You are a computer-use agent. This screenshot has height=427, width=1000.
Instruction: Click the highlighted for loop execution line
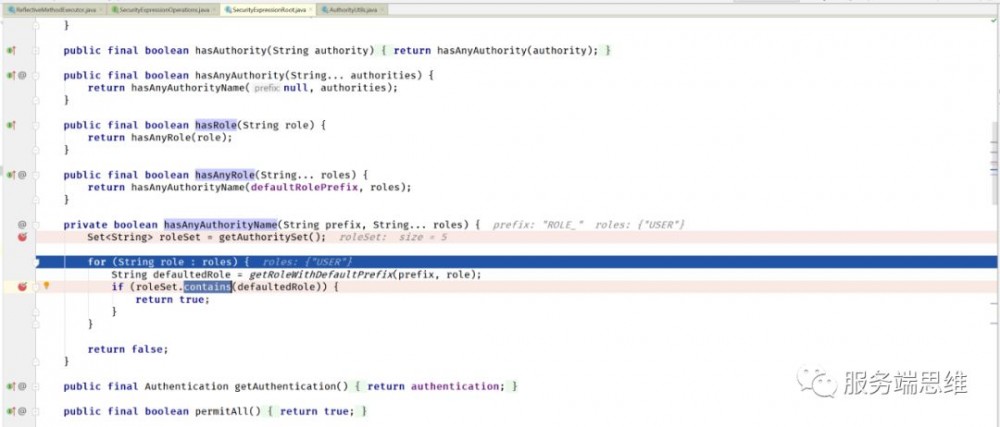point(516,262)
